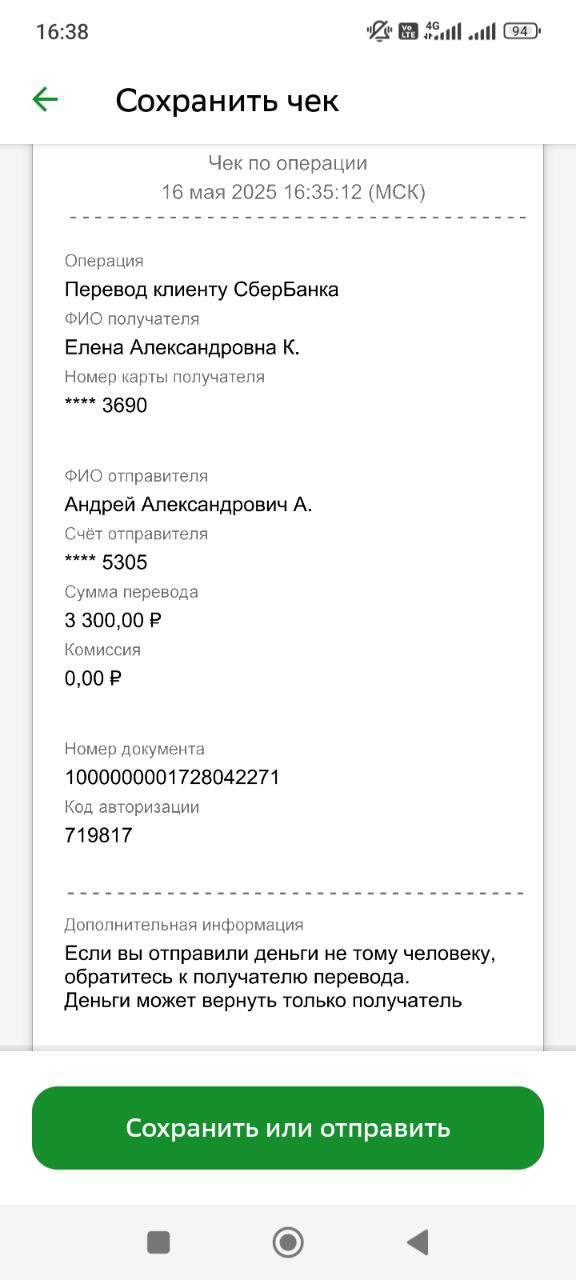
Task: Tap sender name Андрей Александрович А.
Action: 188,504
